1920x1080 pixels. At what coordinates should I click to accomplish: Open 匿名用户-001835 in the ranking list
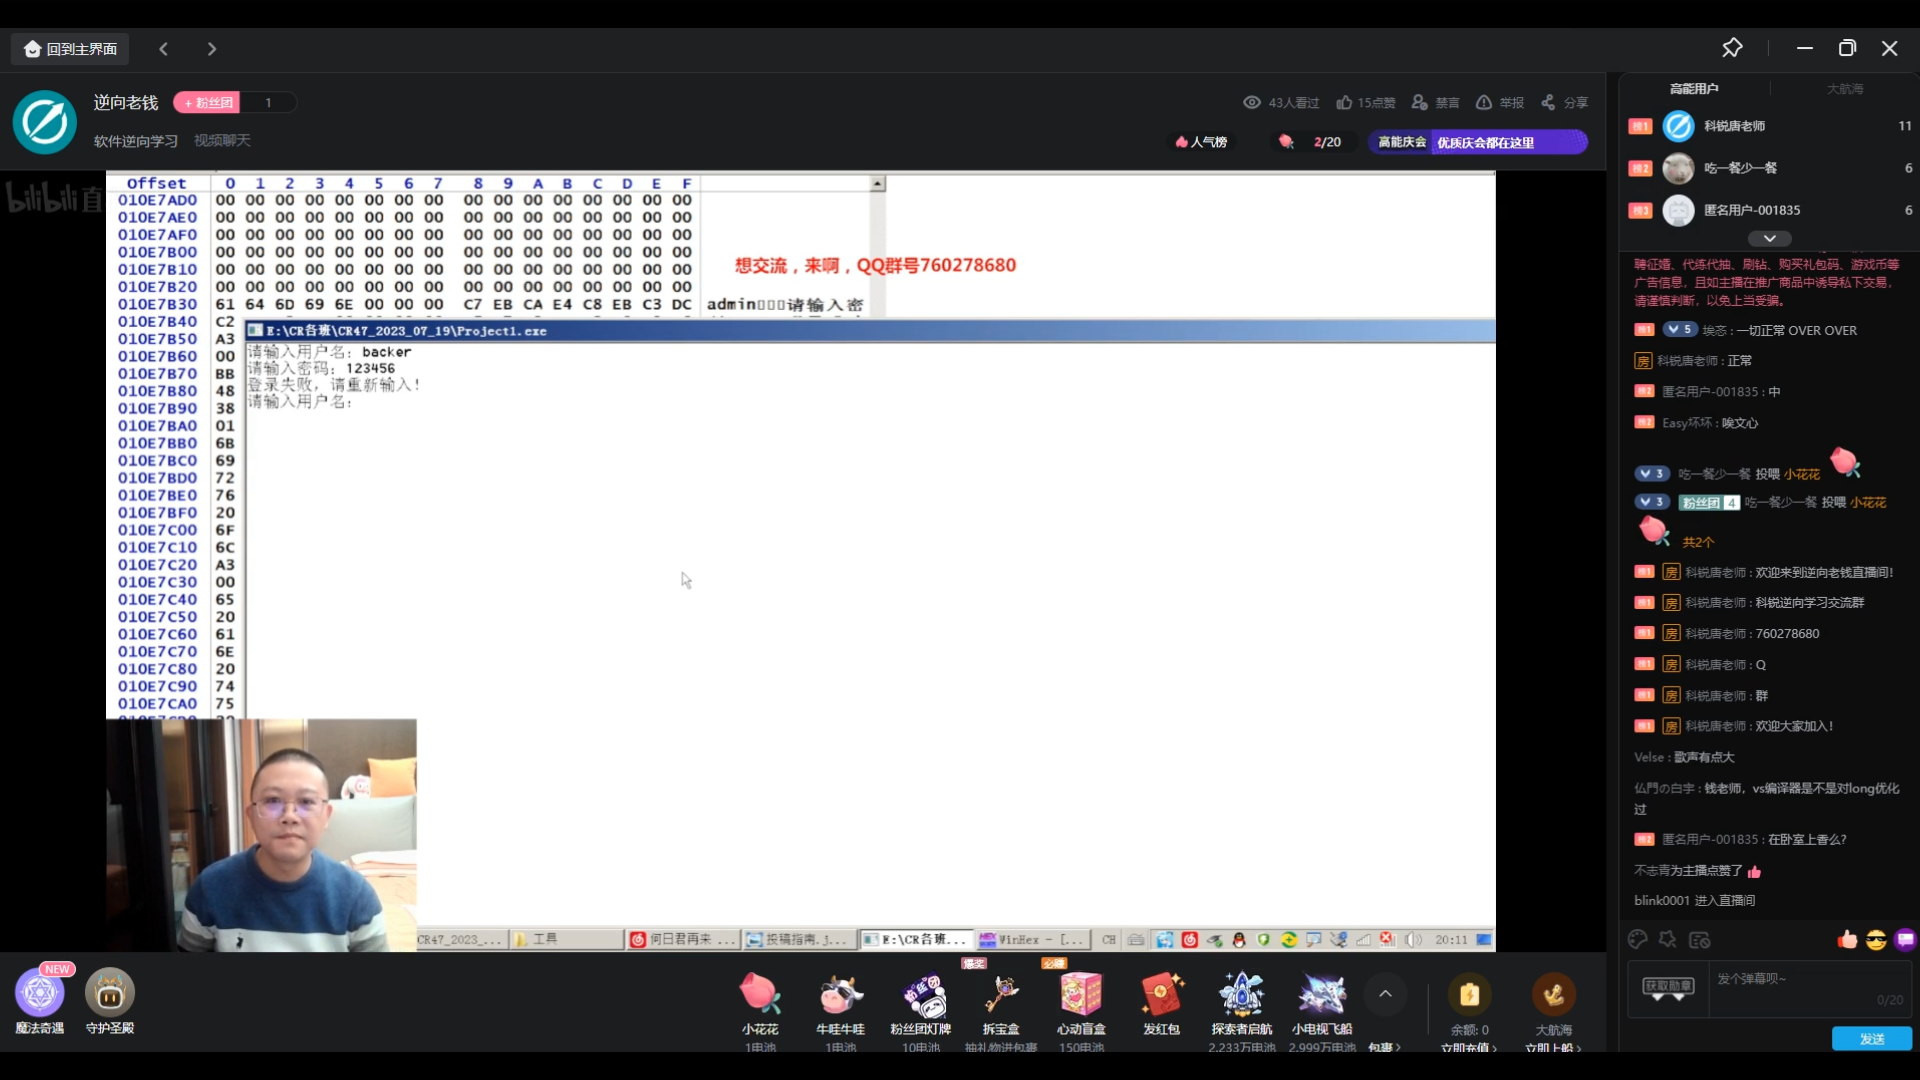(1769, 210)
